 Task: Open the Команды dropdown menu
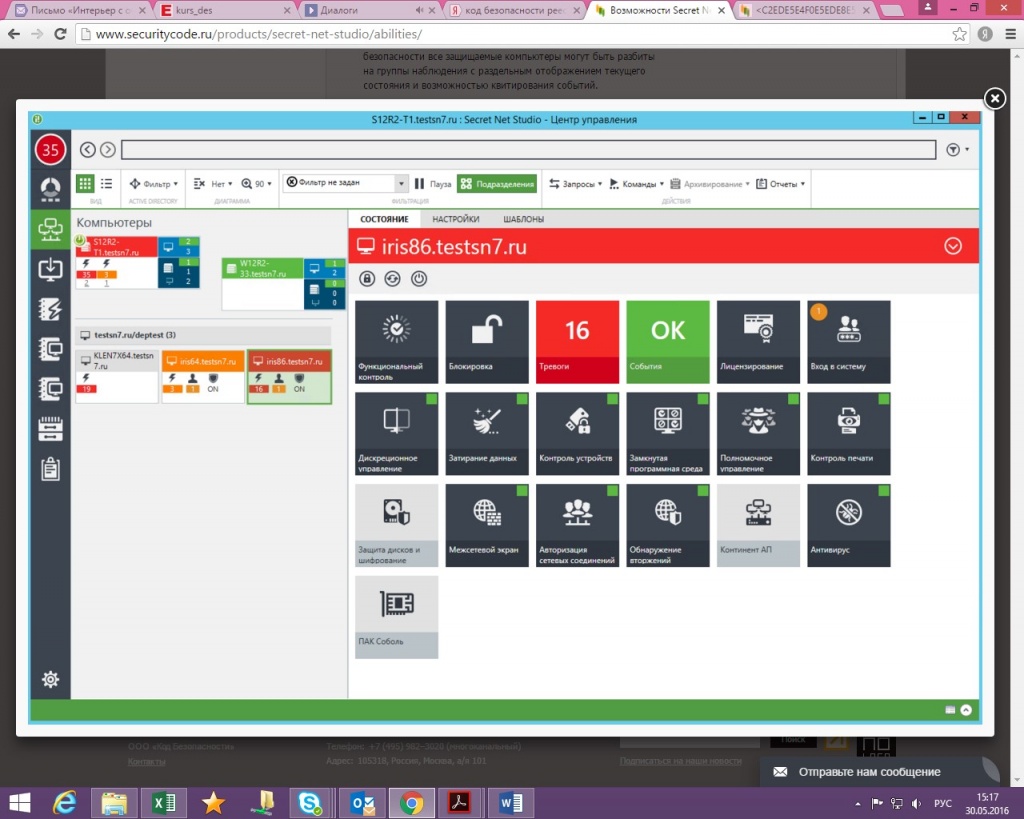click(x=636, y=184)
